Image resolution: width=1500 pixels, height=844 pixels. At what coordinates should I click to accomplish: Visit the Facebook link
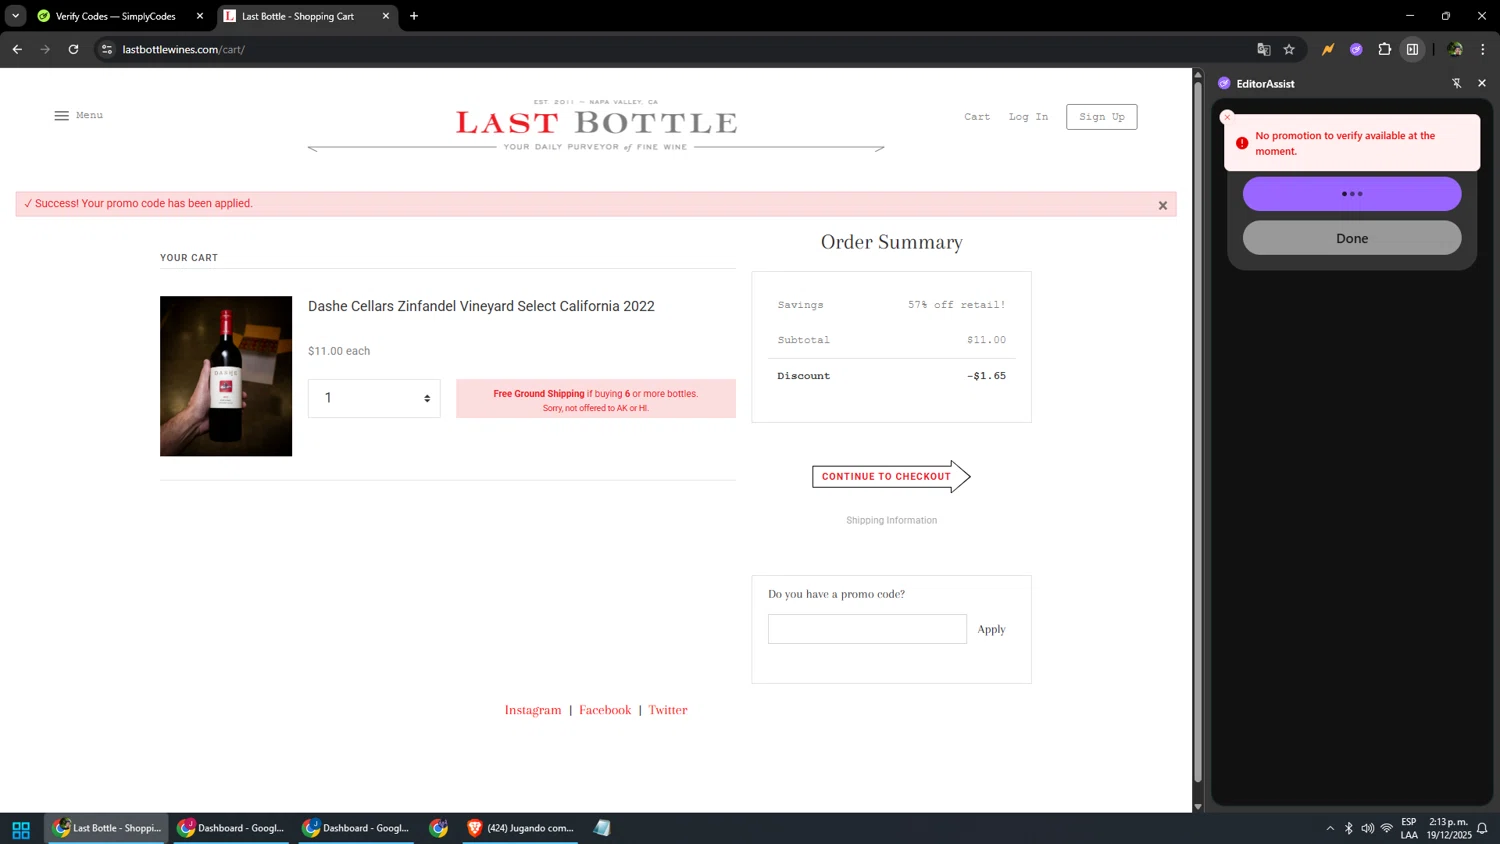tap(605, 710)
